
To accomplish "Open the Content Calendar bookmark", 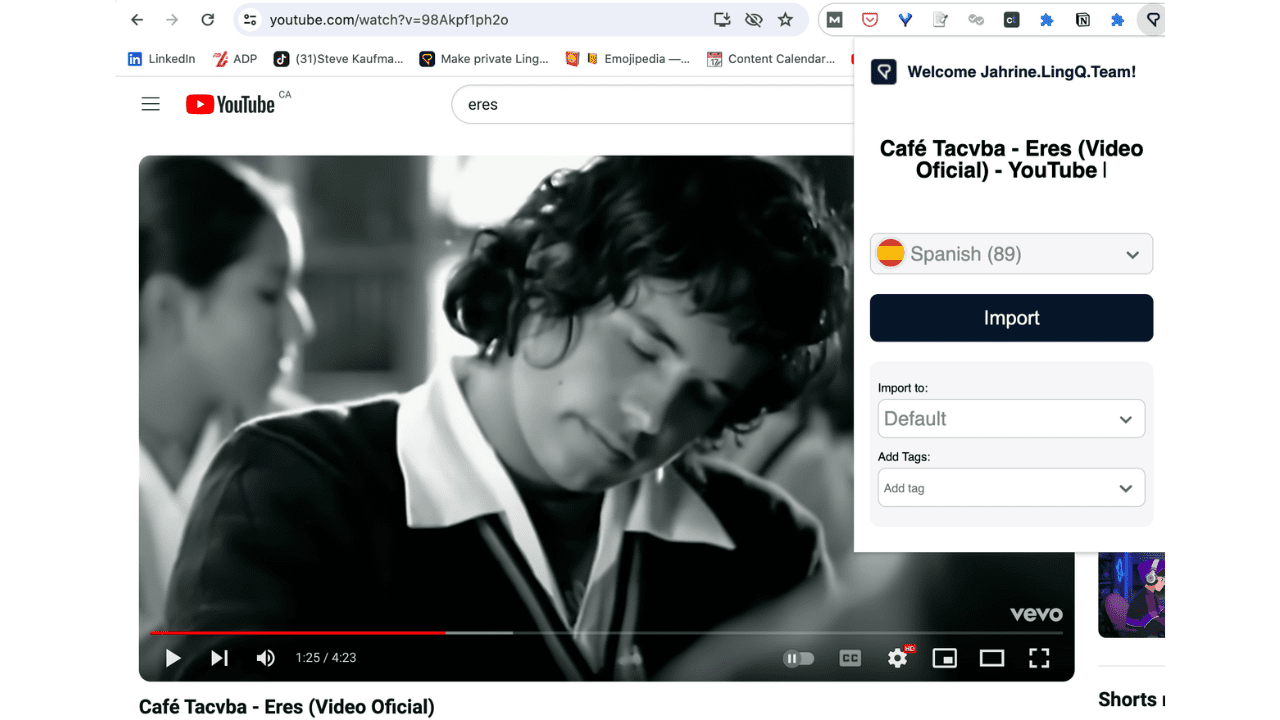I will point(770,59).
